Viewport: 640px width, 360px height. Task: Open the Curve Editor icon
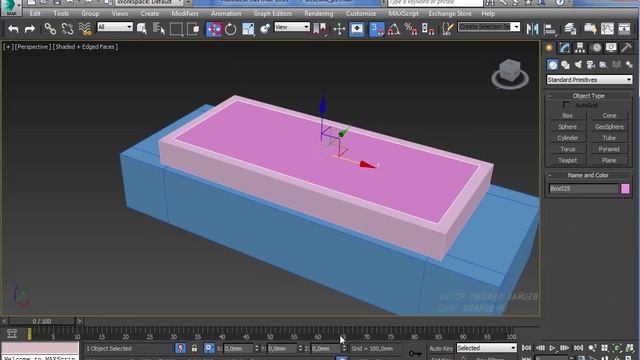point(607,29)
